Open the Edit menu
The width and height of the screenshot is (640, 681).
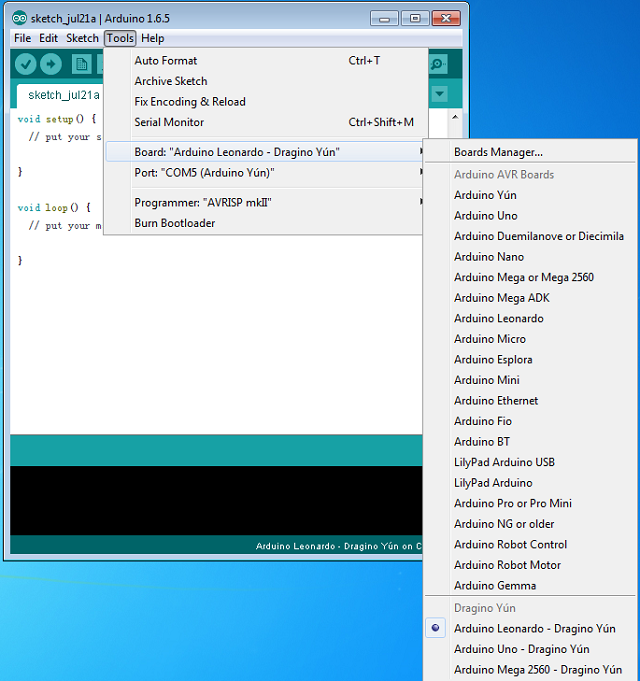click(x=48, y=38)
